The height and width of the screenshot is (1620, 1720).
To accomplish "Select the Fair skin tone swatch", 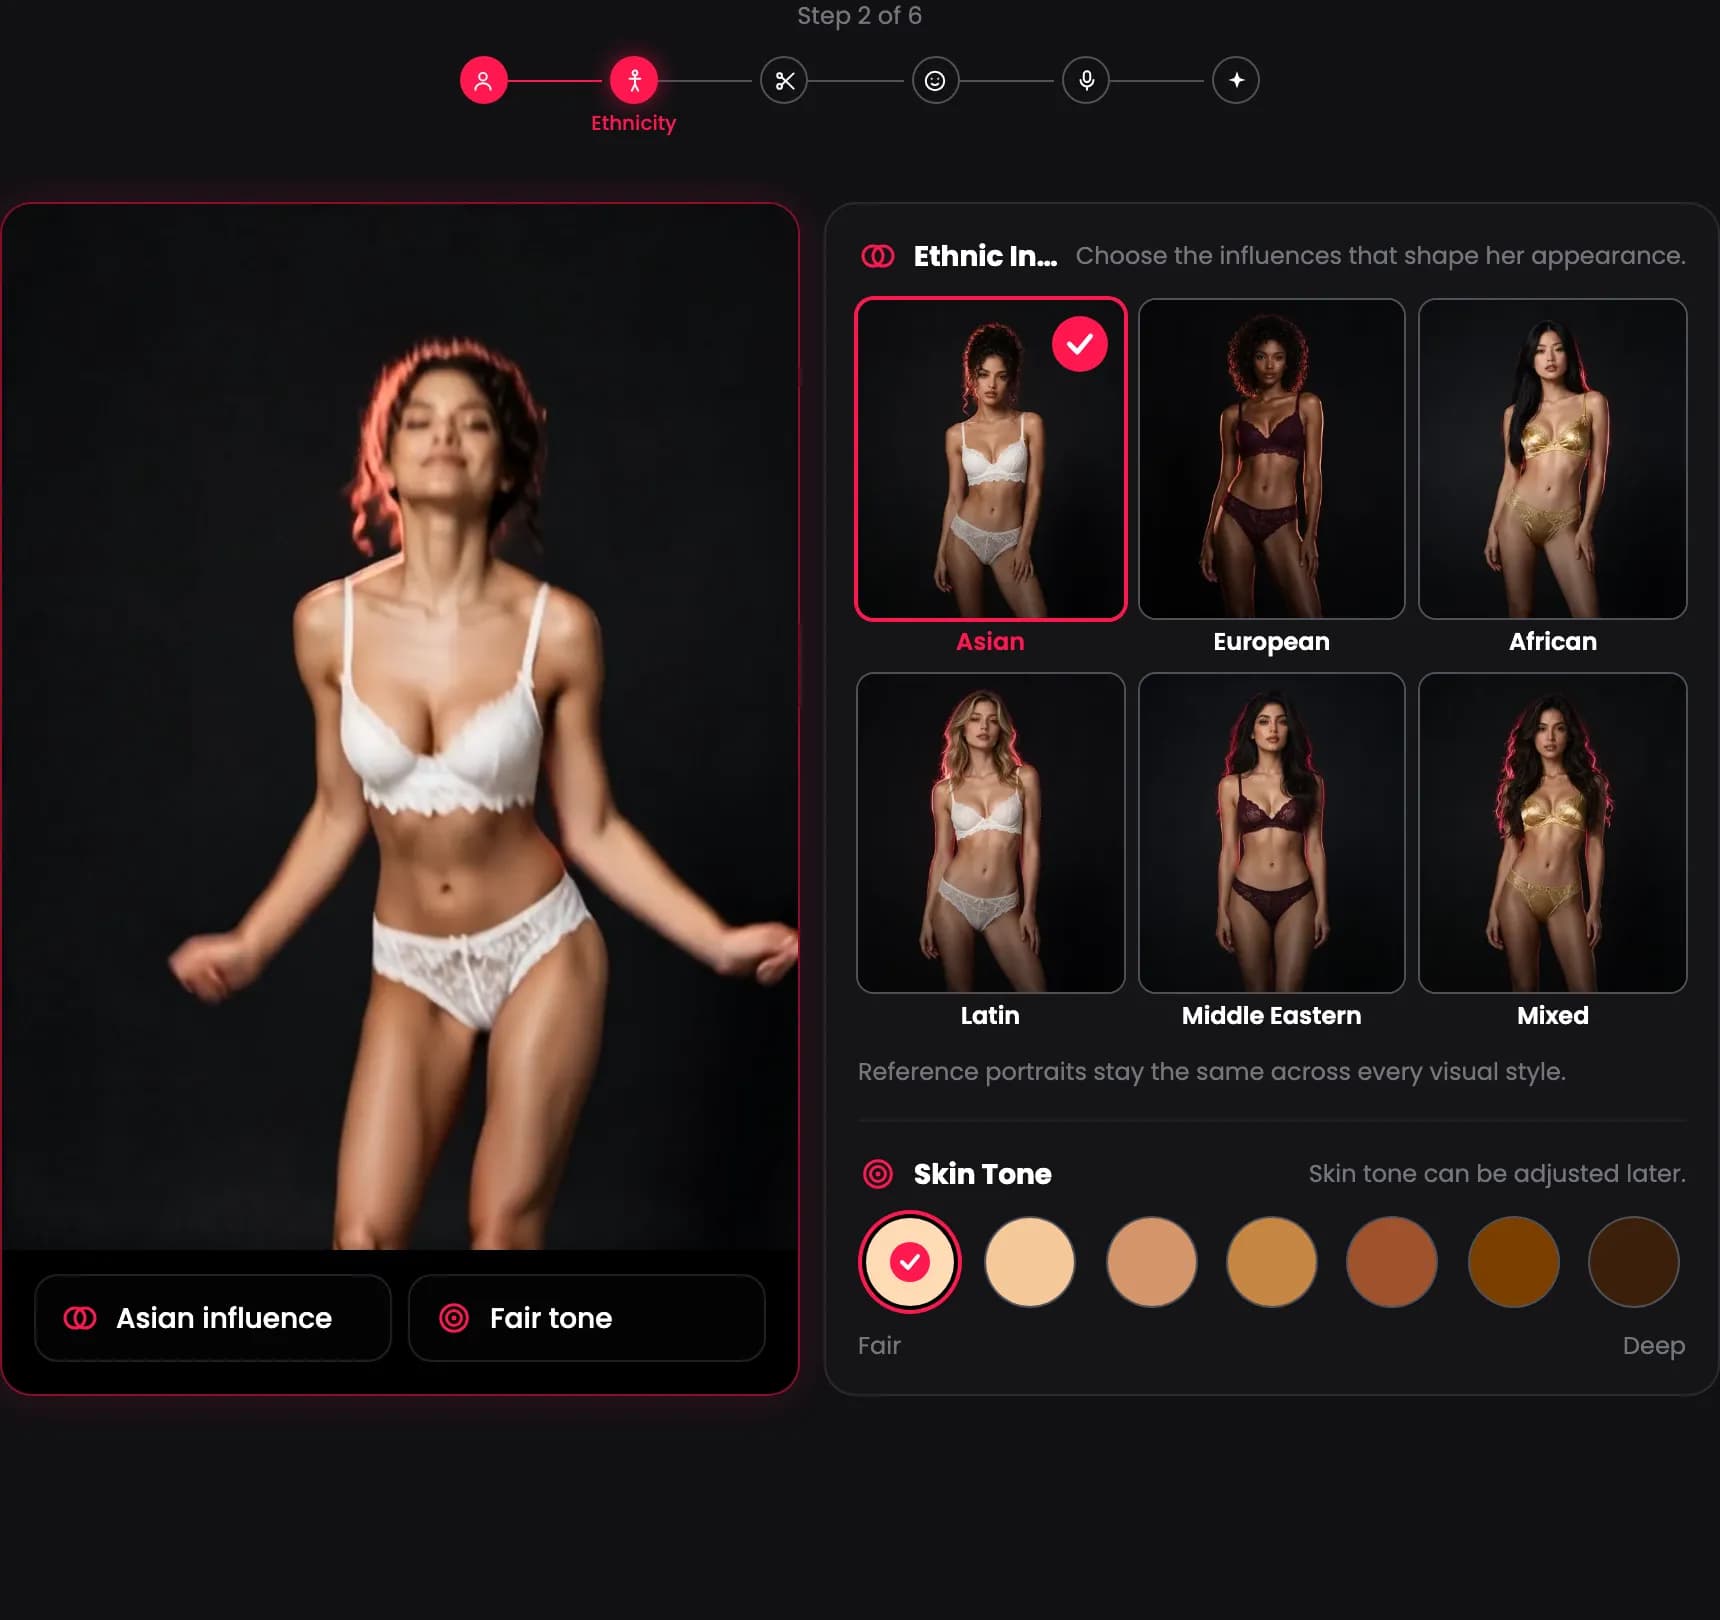I will click(910, 1262).
